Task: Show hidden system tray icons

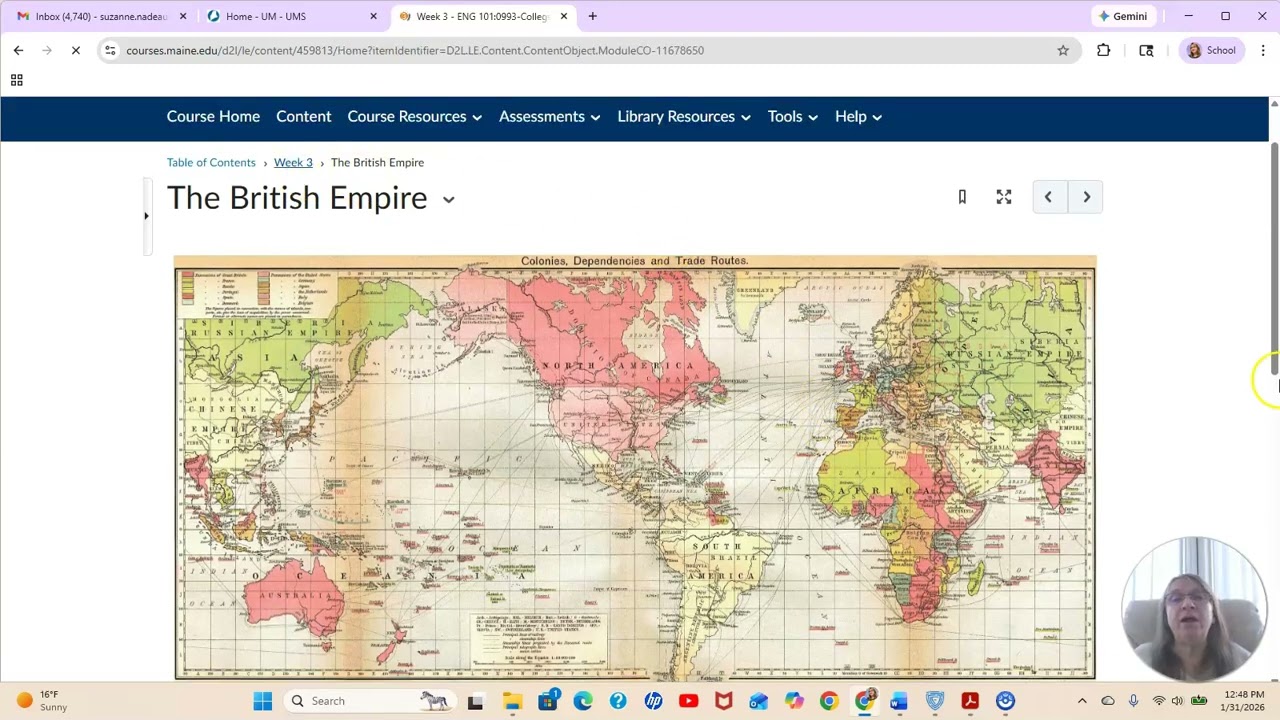Action: coord(1082,701)
